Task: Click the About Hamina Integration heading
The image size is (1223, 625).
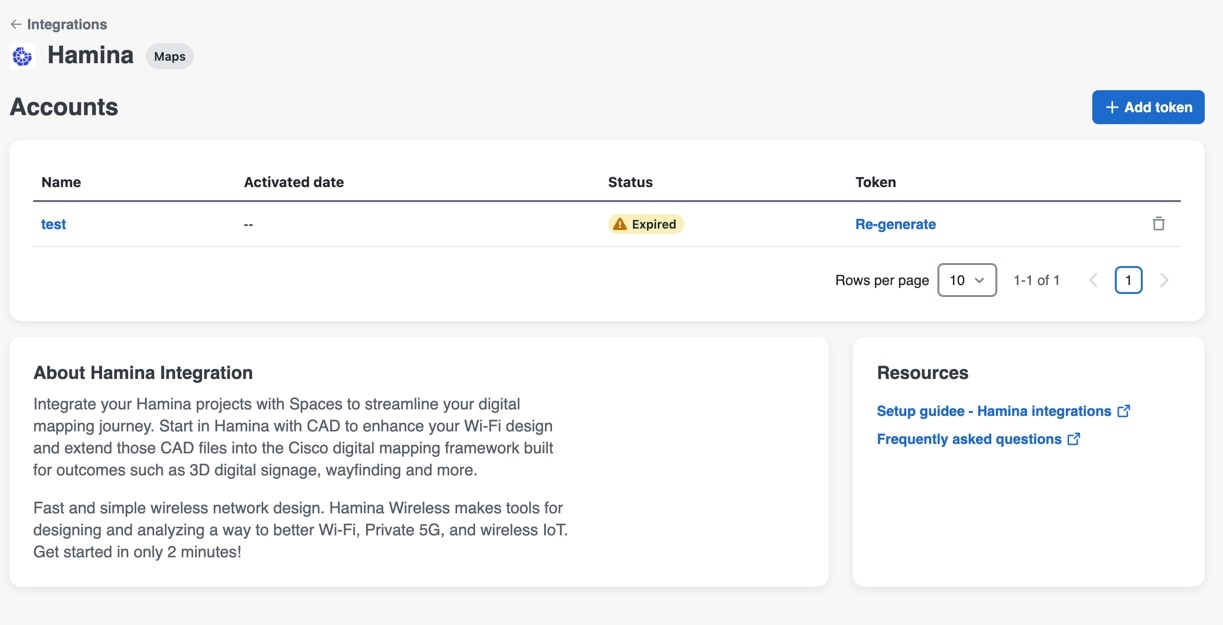Action: tap(143, 373)
